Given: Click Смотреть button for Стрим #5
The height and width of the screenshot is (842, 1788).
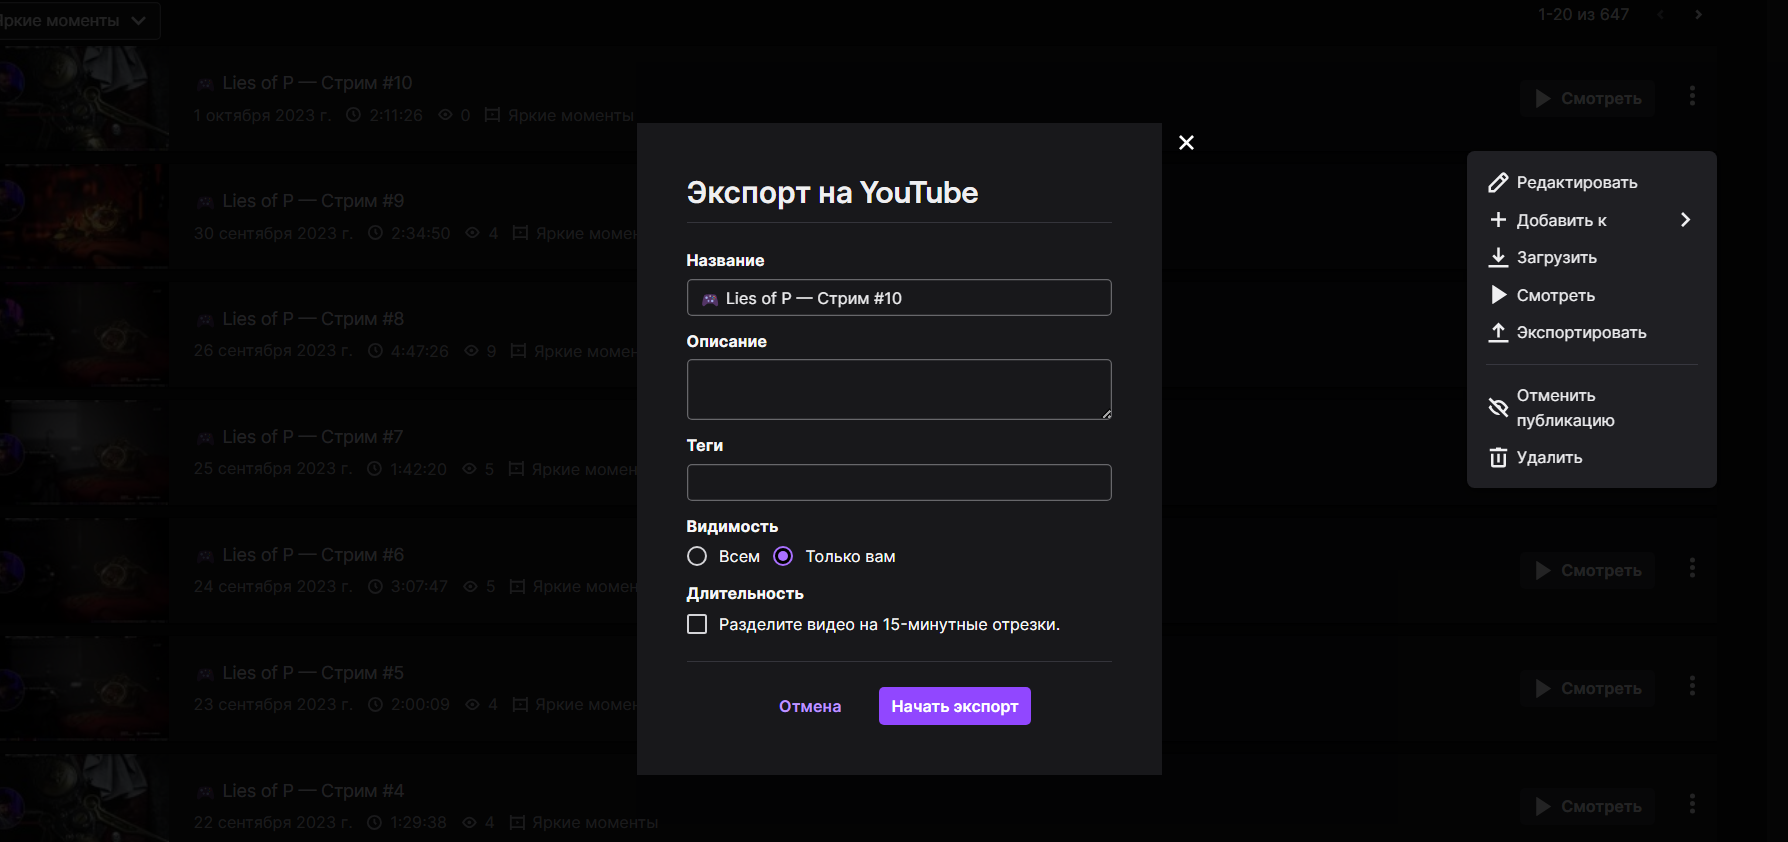Looking at the screenshot, I should pyautogui.click(x=1587, y=688).
